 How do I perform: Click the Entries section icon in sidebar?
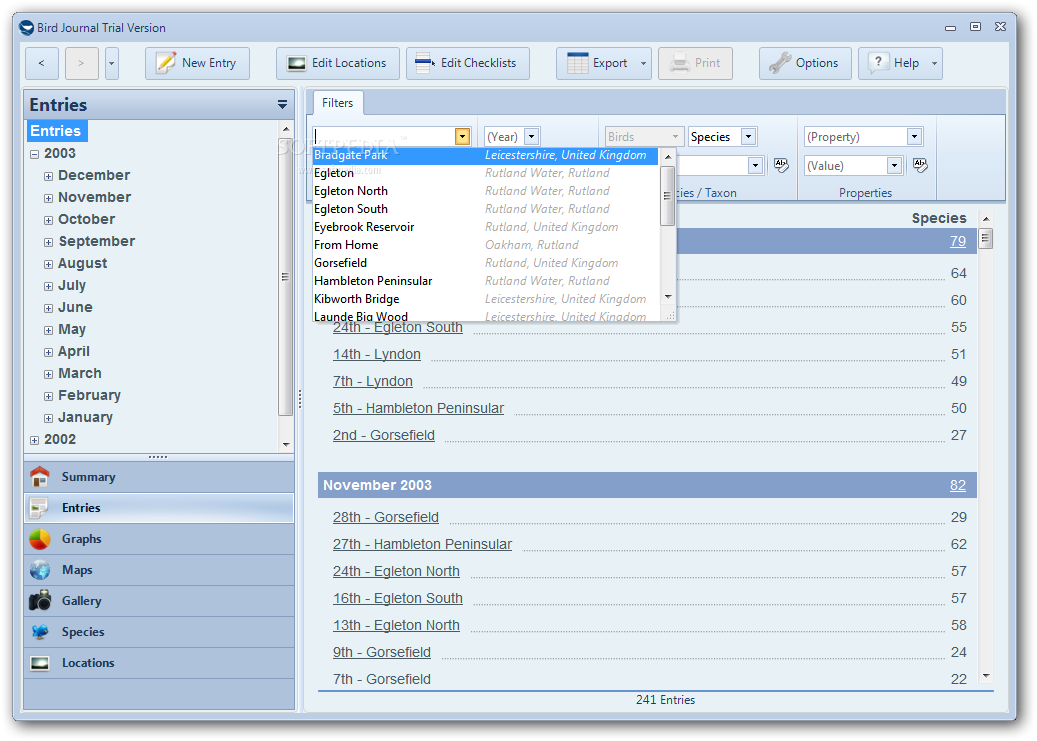coord(40,508)
